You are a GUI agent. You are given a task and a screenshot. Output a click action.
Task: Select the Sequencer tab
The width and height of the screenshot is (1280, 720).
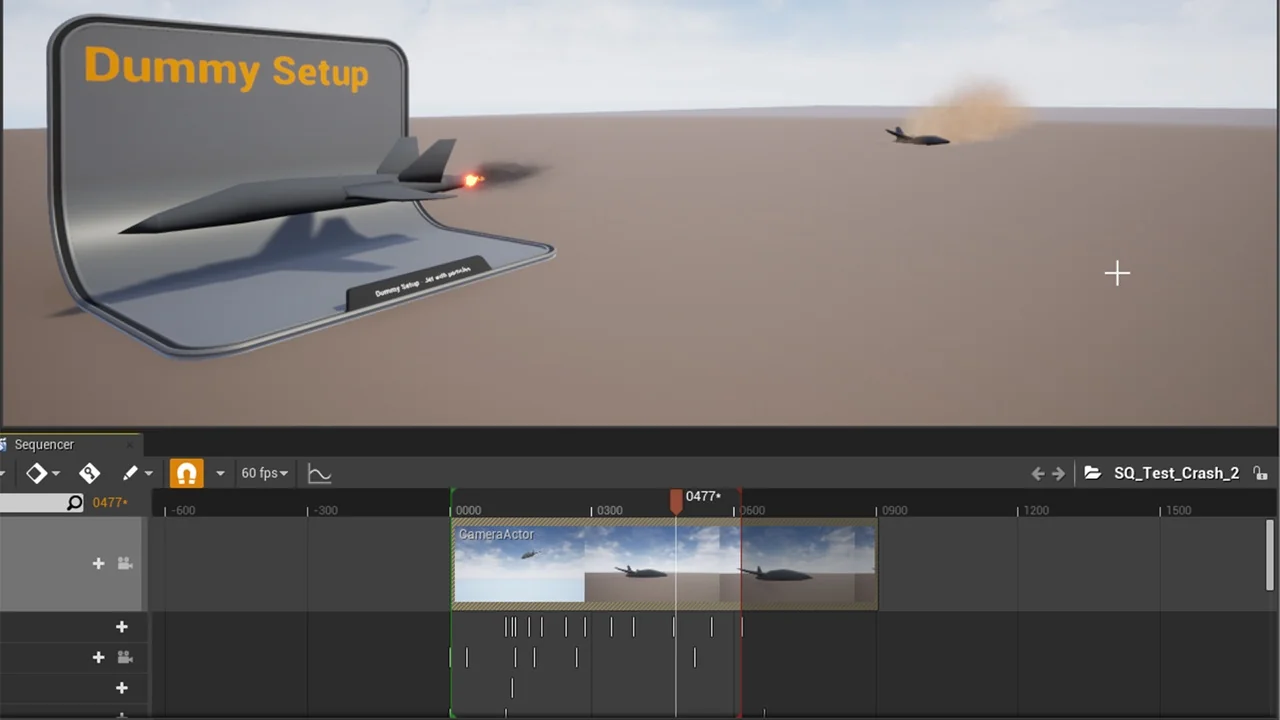point(44,445)
